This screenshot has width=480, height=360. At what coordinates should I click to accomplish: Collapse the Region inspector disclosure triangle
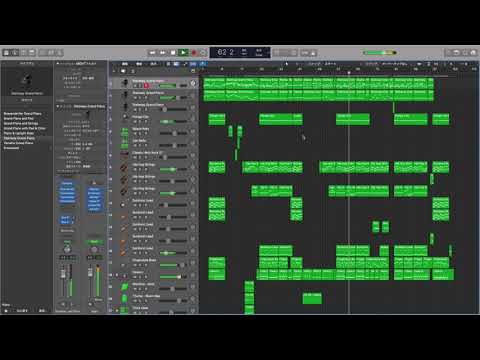point(58,63)
